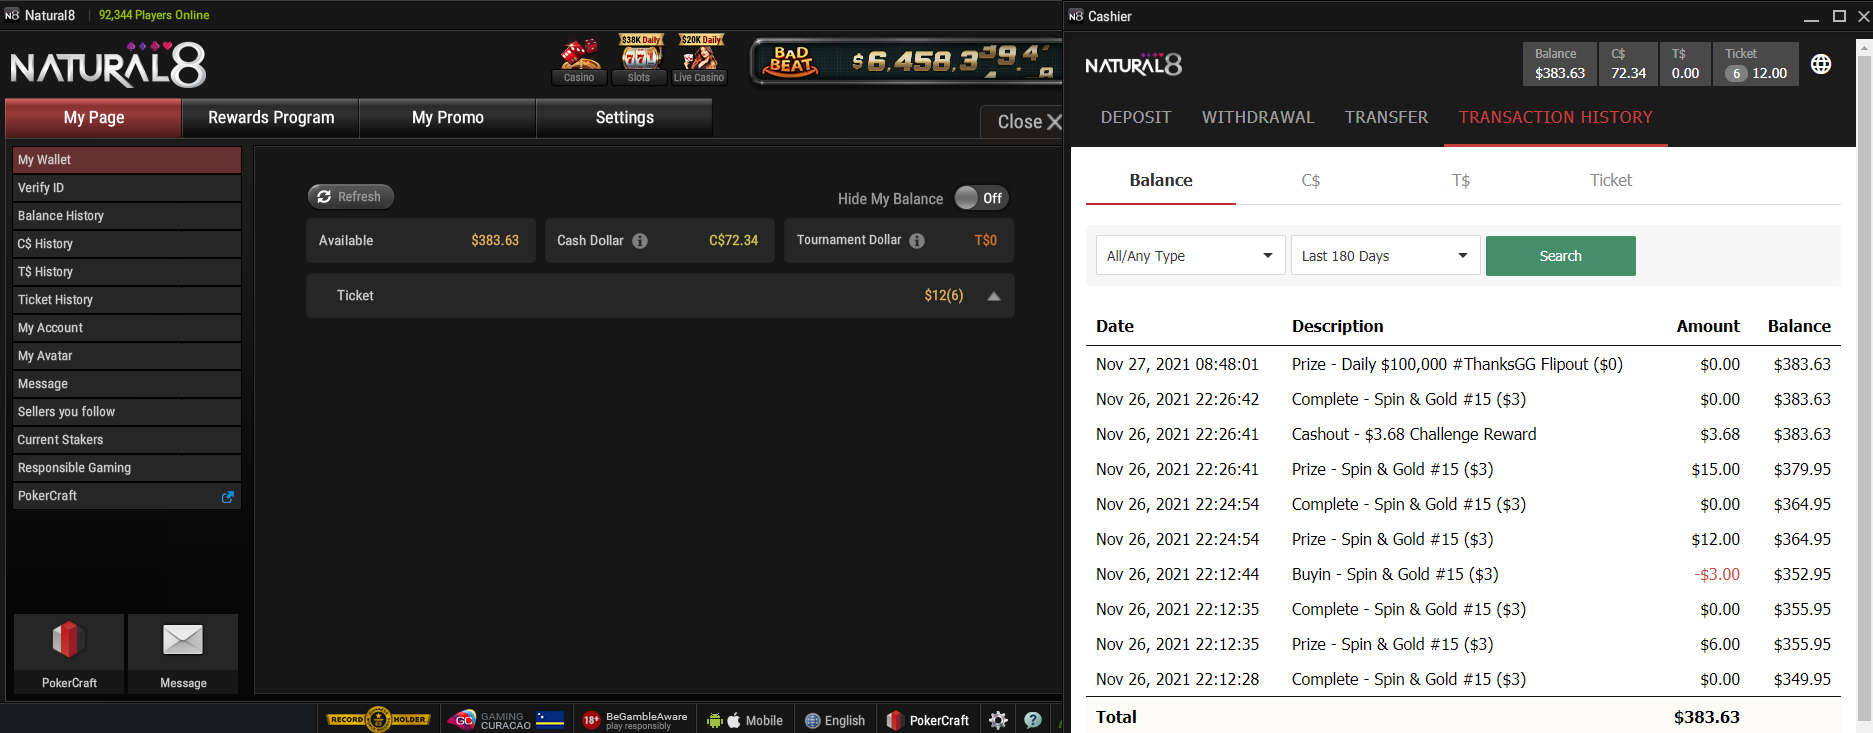This screenshot has width=1873, height=733.
Task: Open My Avatar in the sidebar
Action: (127, 356)
